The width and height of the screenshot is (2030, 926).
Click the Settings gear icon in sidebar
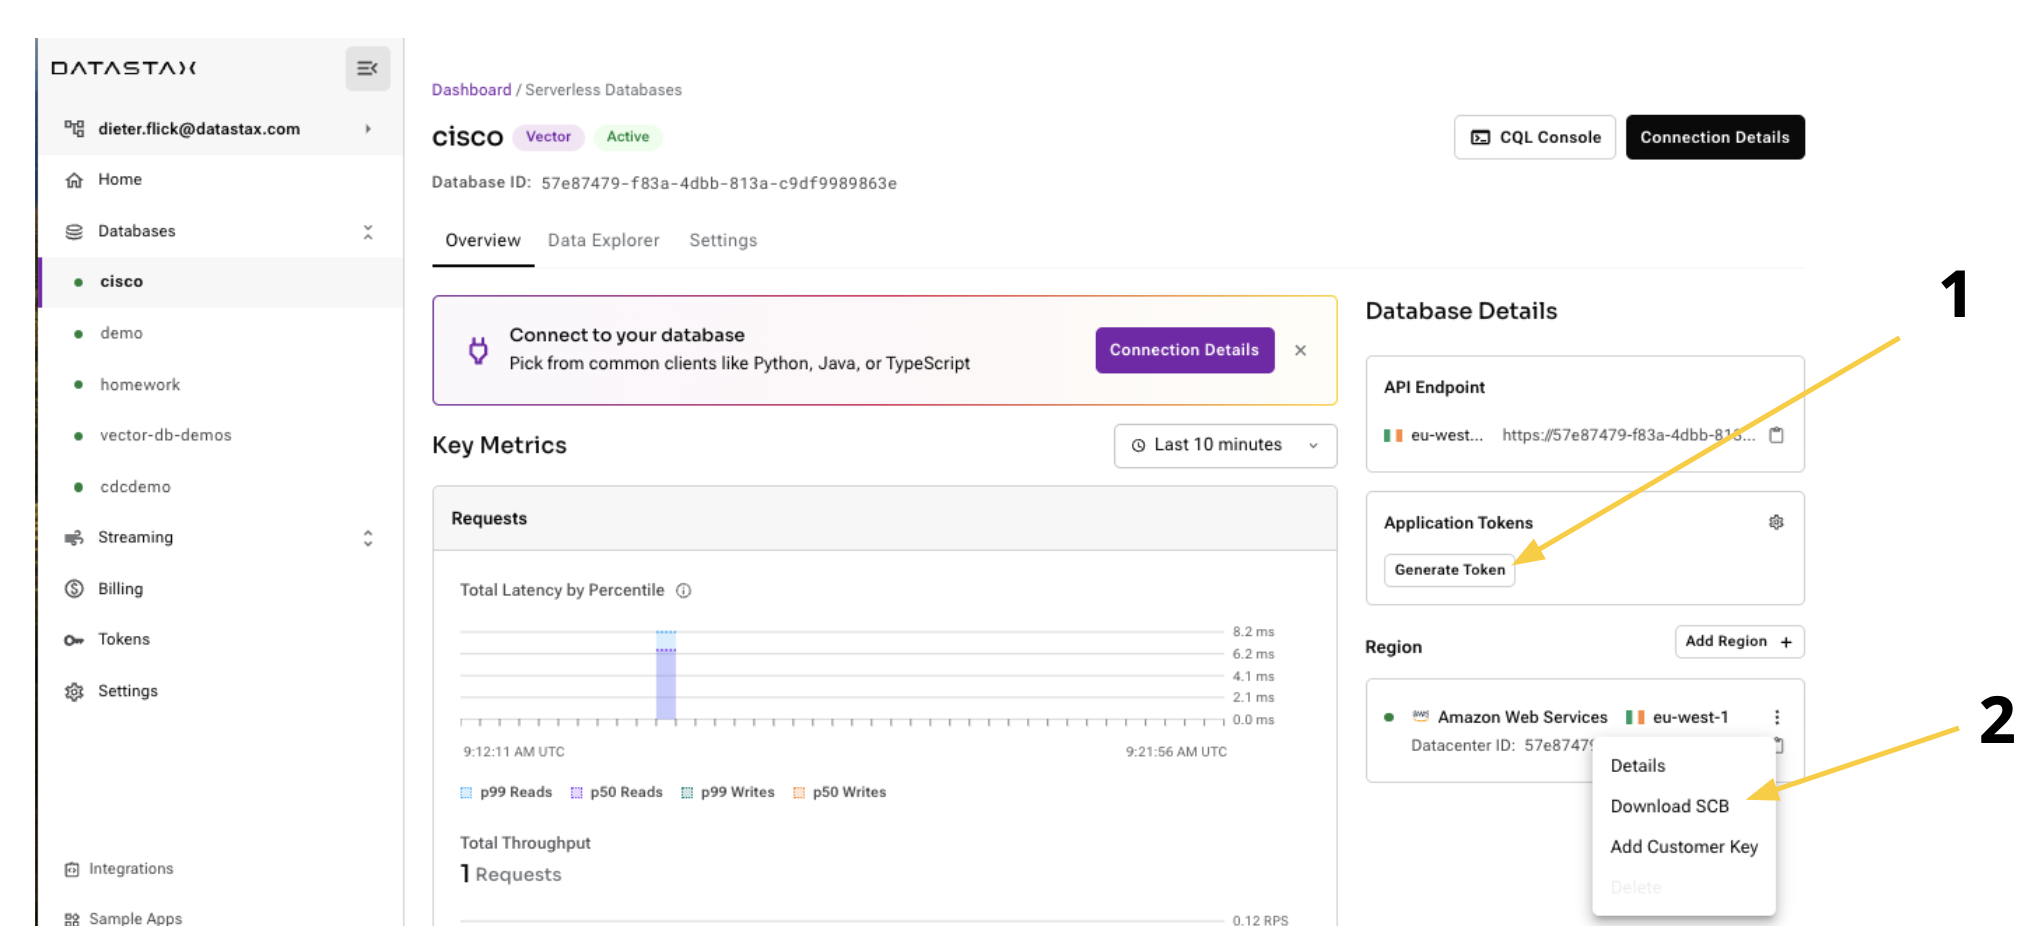point(74,691)
